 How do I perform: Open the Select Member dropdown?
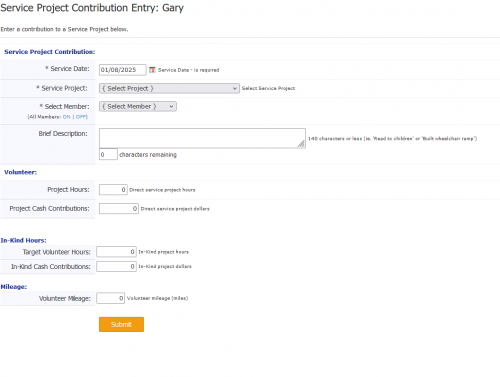click(x=138, y=106)
